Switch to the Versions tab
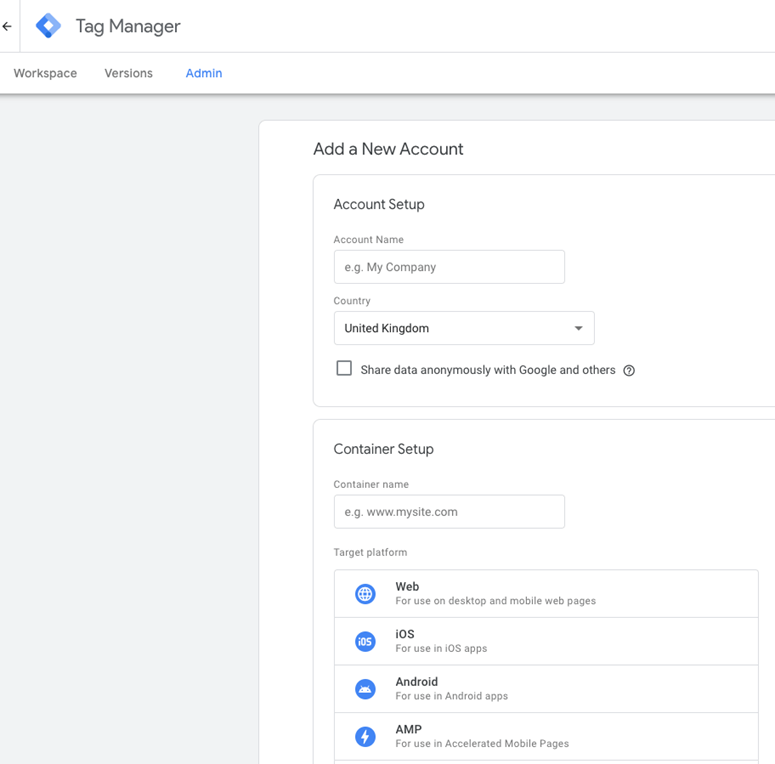 pos(129,73)
